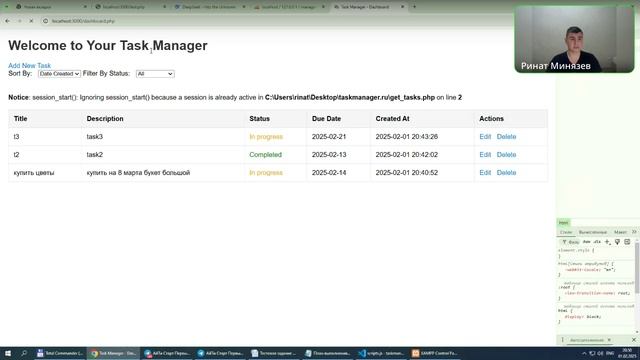Show hidden system tray icons chevron
Viewport: 640px width, 360px height.
(584, 353)
